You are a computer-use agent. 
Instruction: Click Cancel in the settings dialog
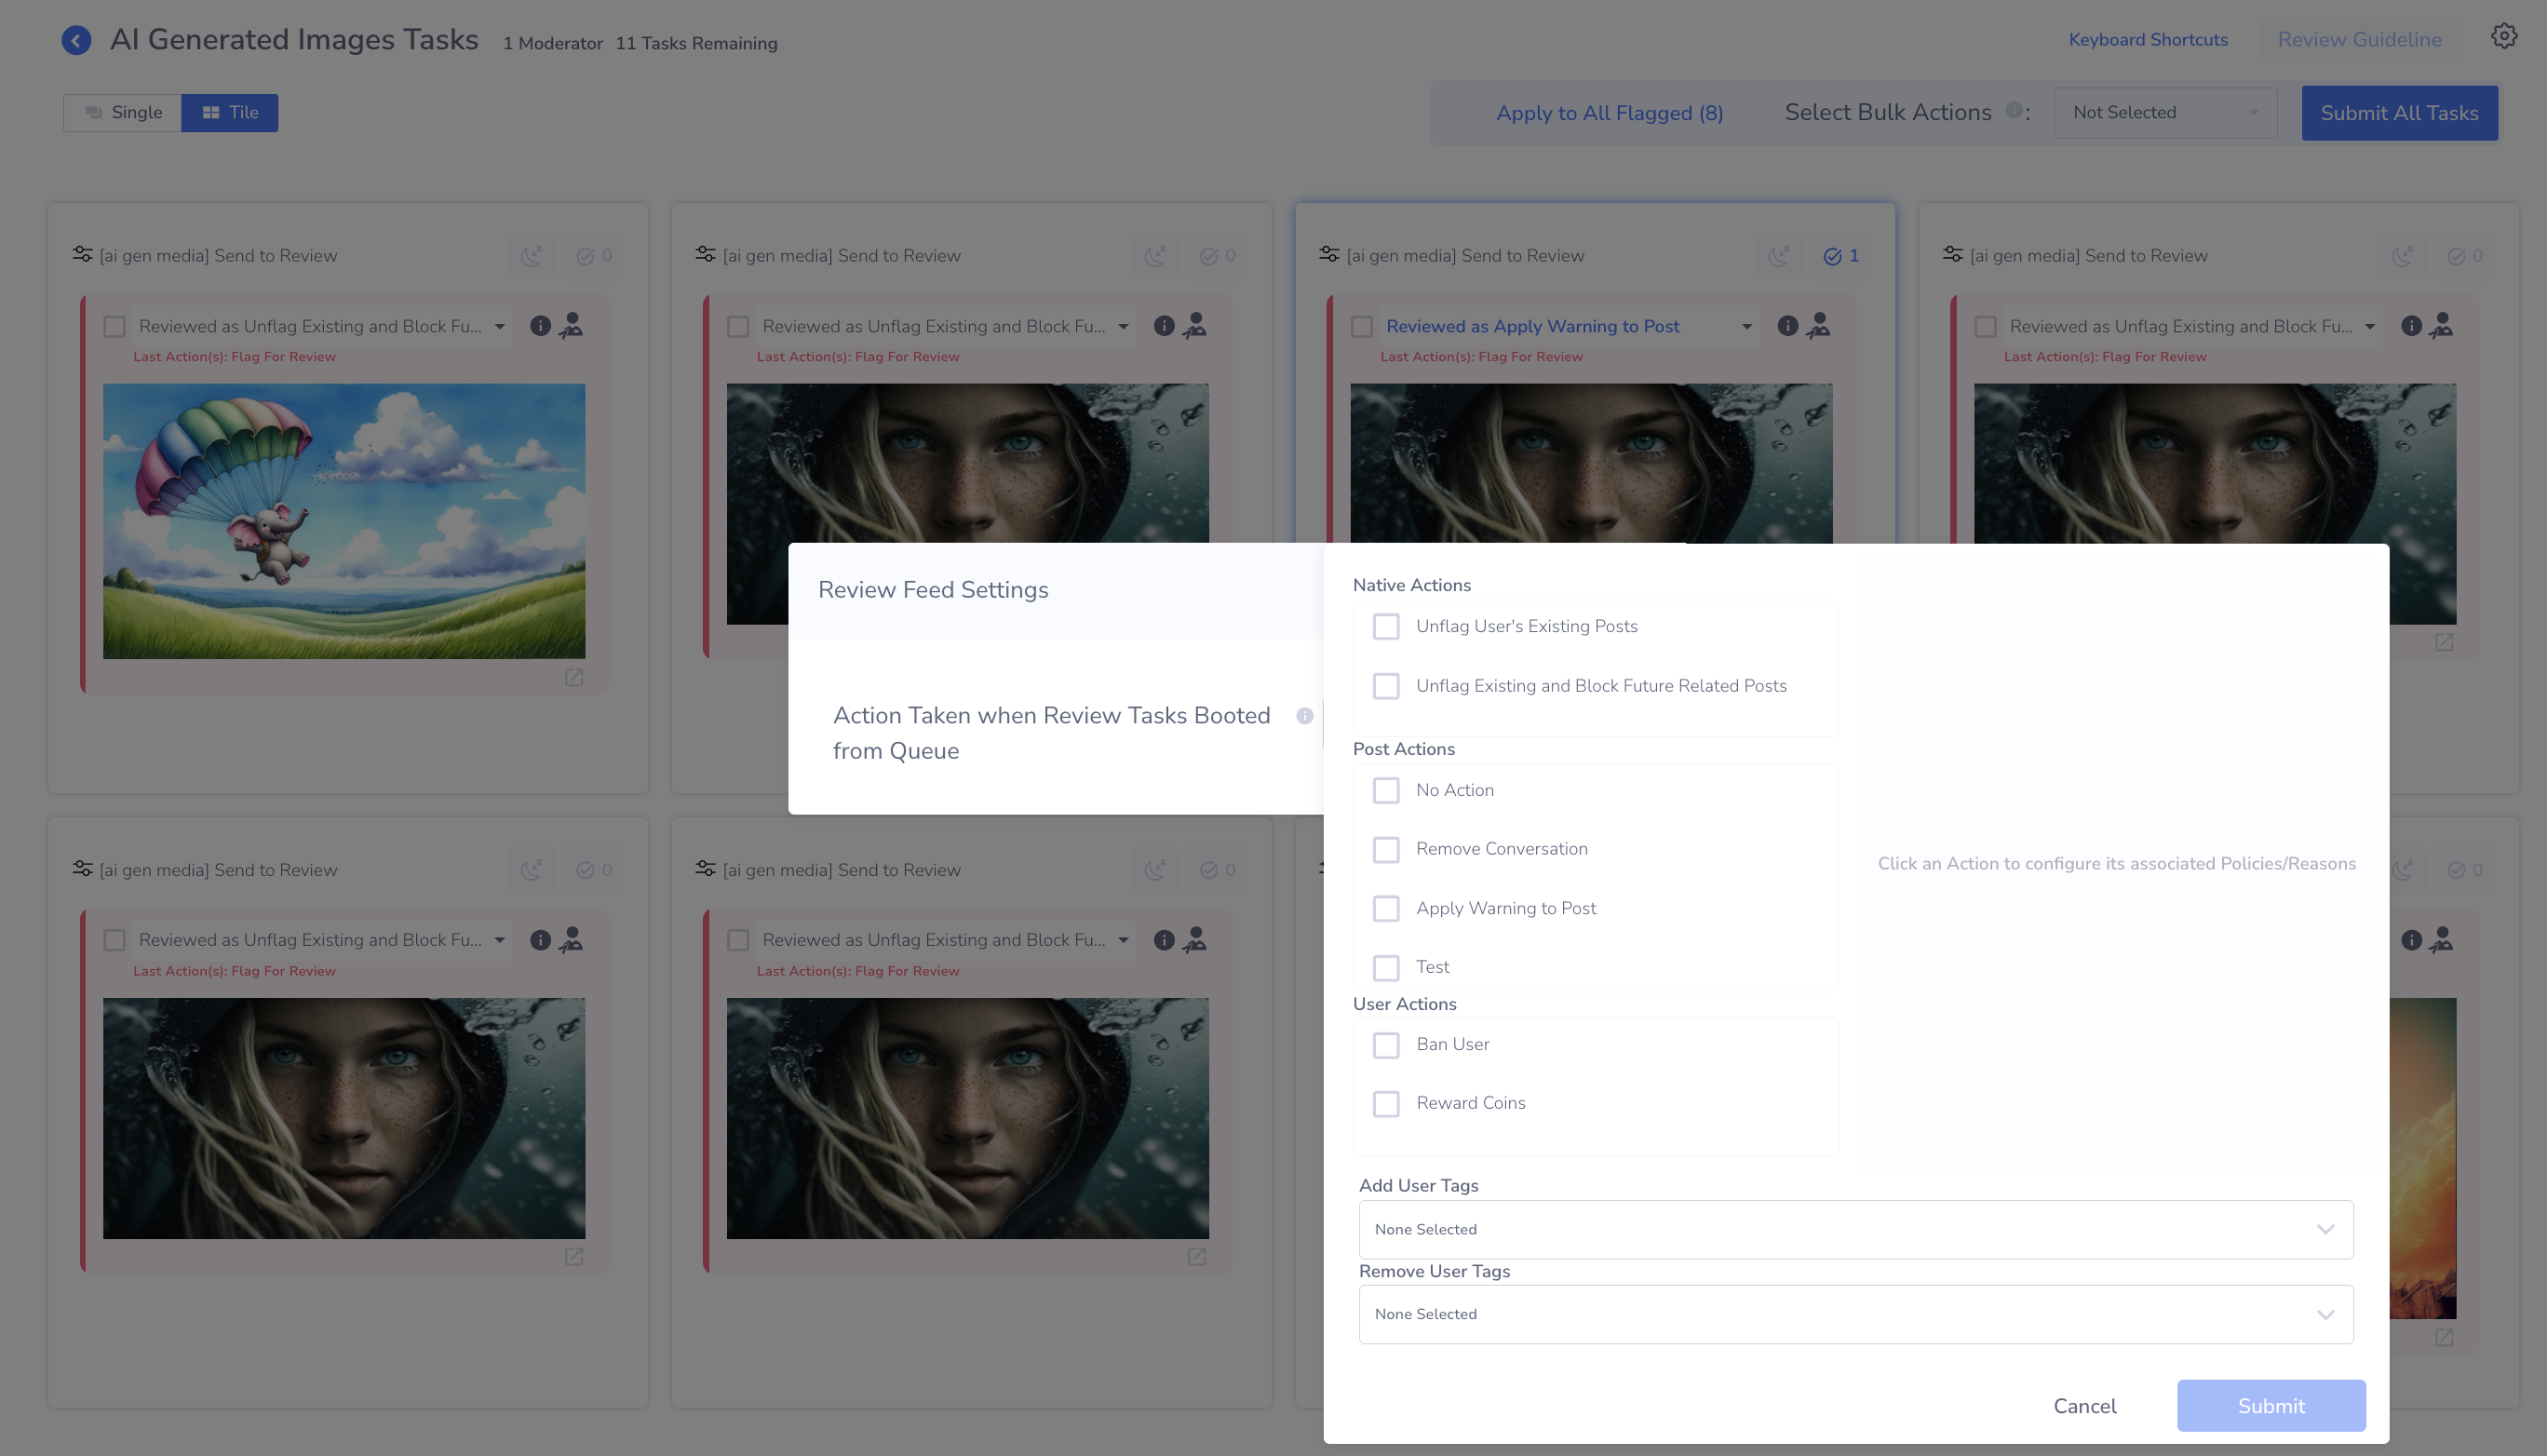pyautogui.click(x=2084, y=1406)
